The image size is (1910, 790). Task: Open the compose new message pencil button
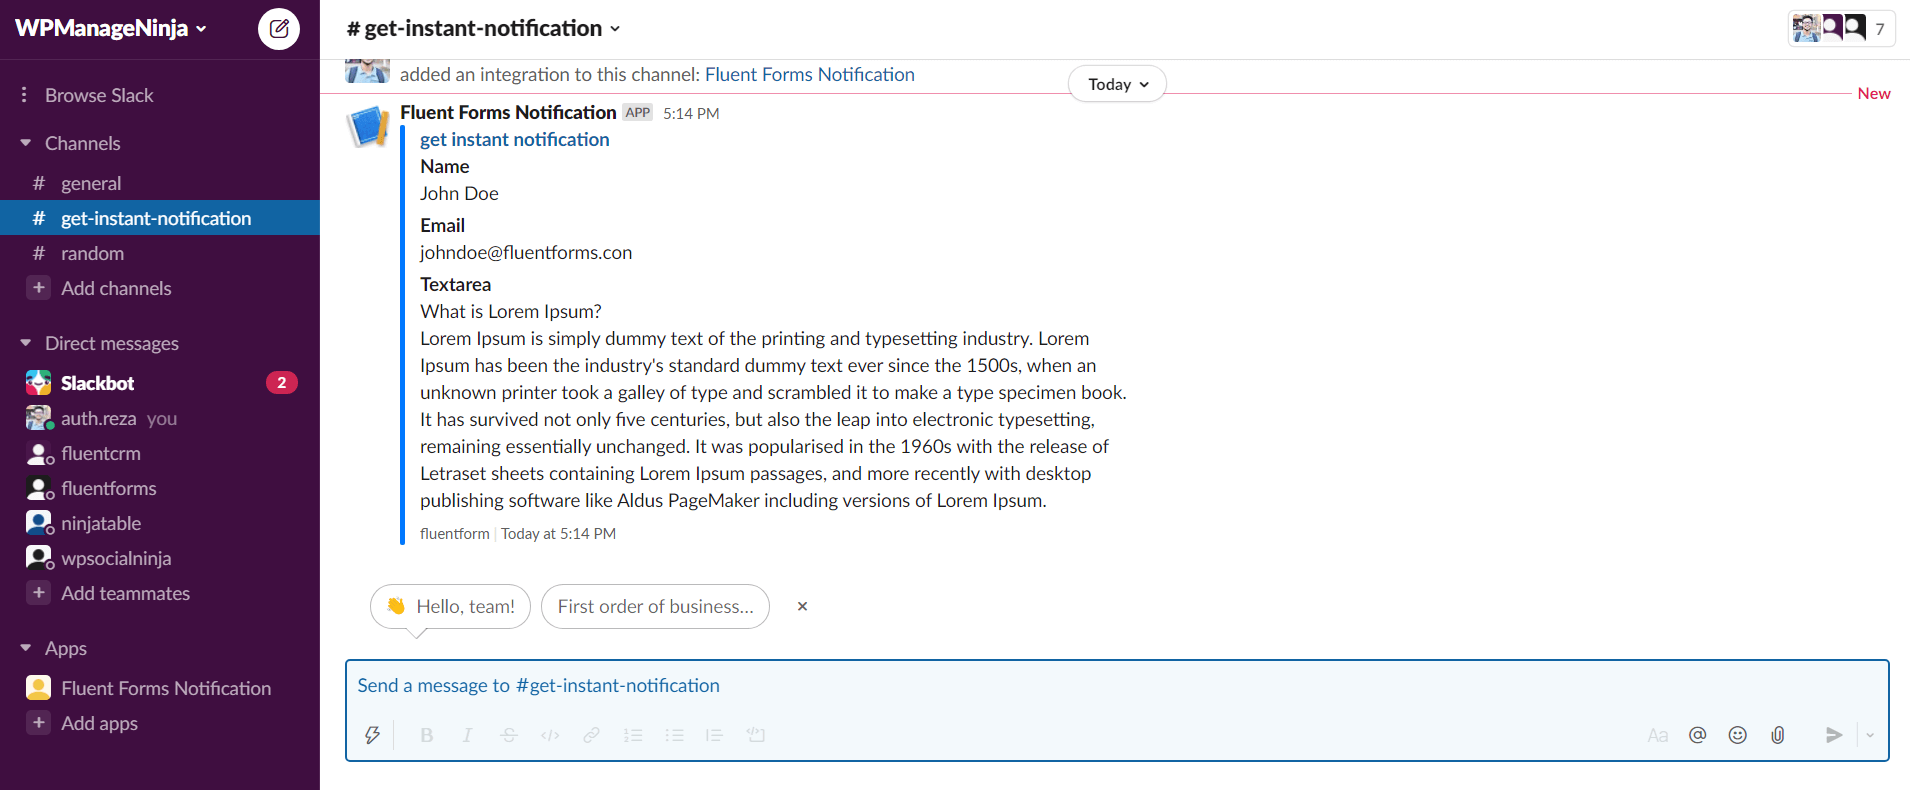coord(278,29)
